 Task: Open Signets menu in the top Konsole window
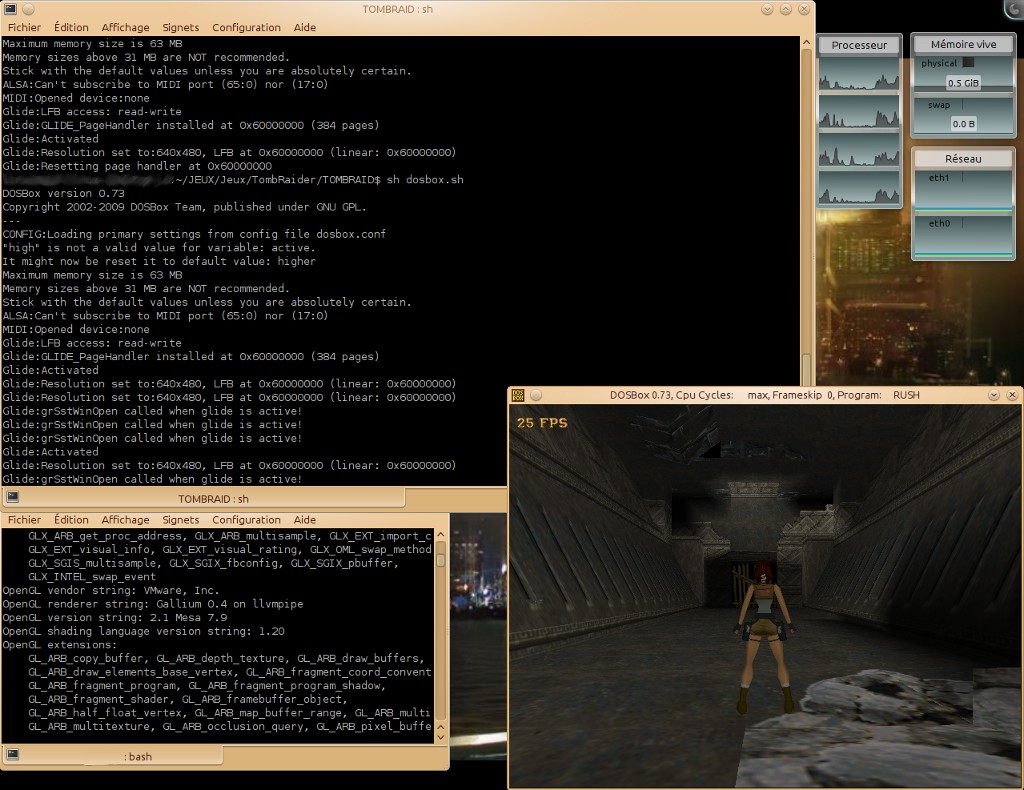tap(181, 27)
